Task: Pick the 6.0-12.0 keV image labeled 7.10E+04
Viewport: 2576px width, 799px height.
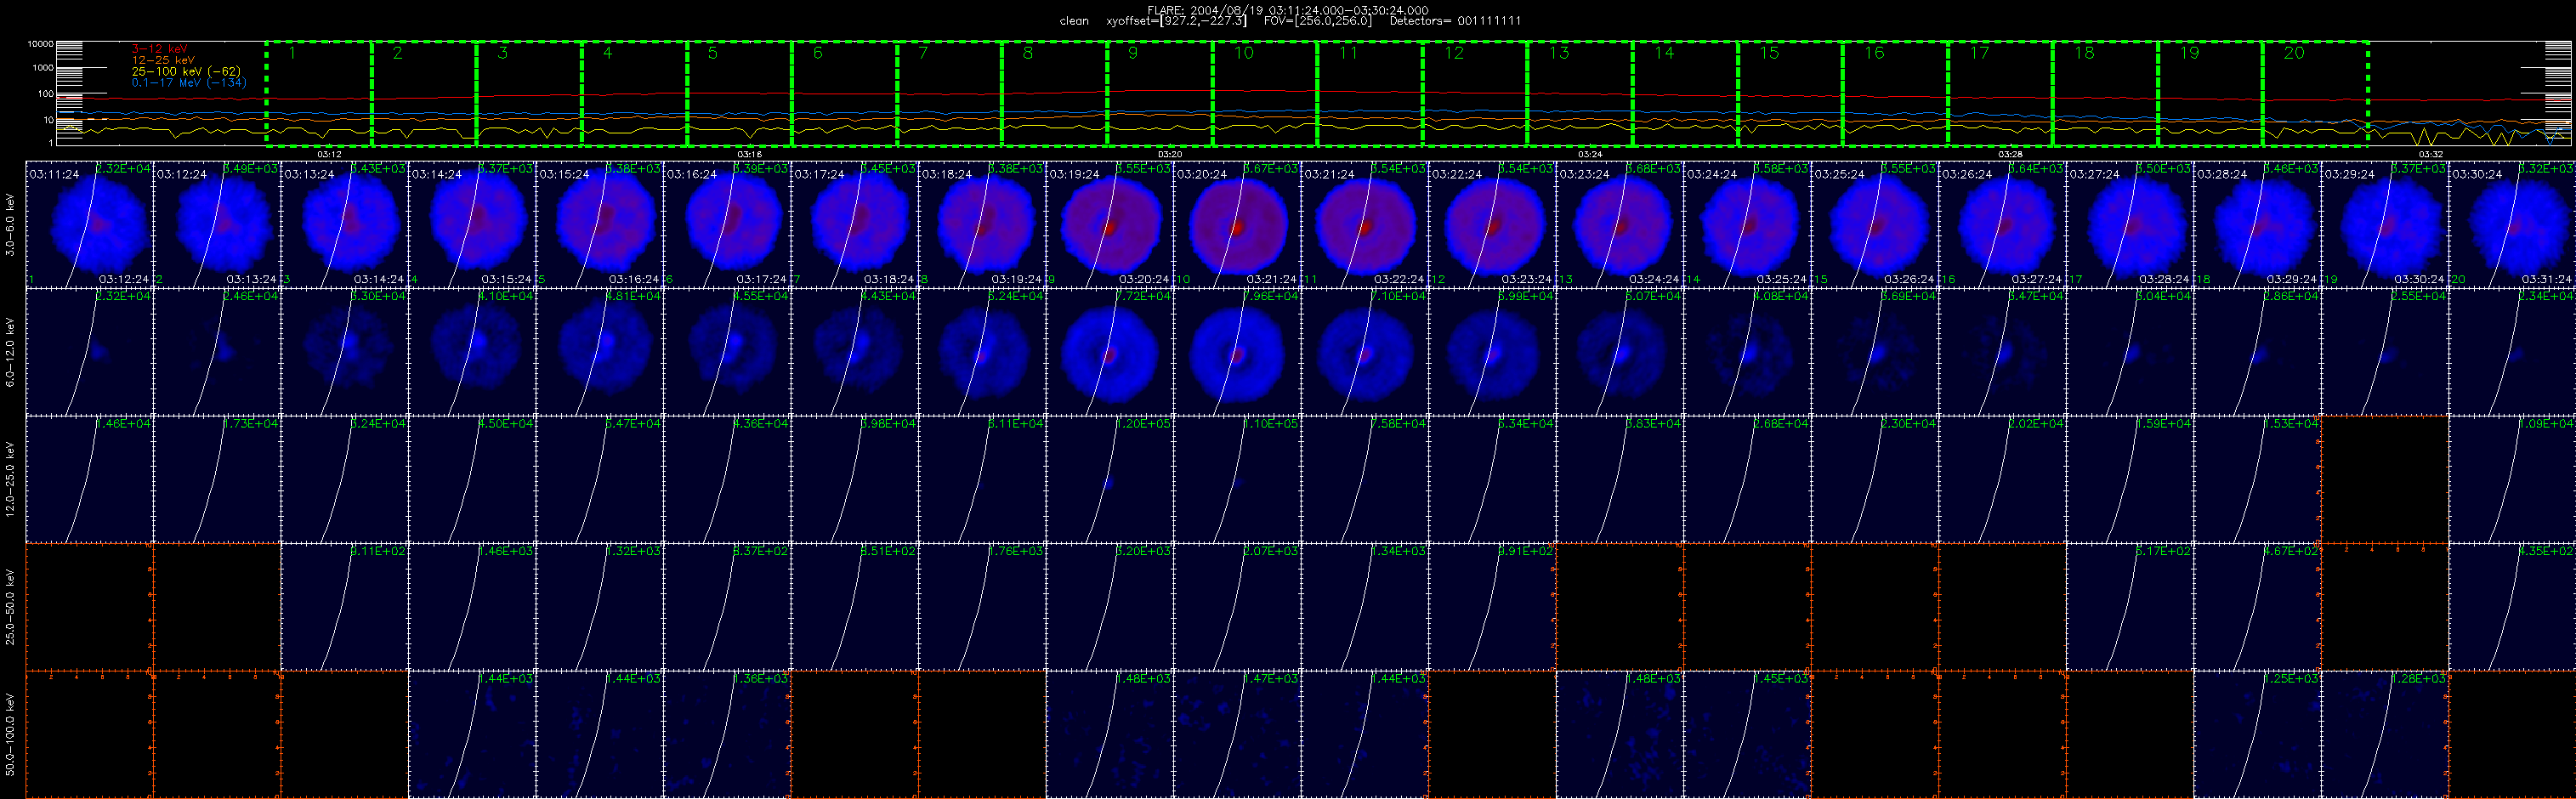Action: [x=1365, y=352]
